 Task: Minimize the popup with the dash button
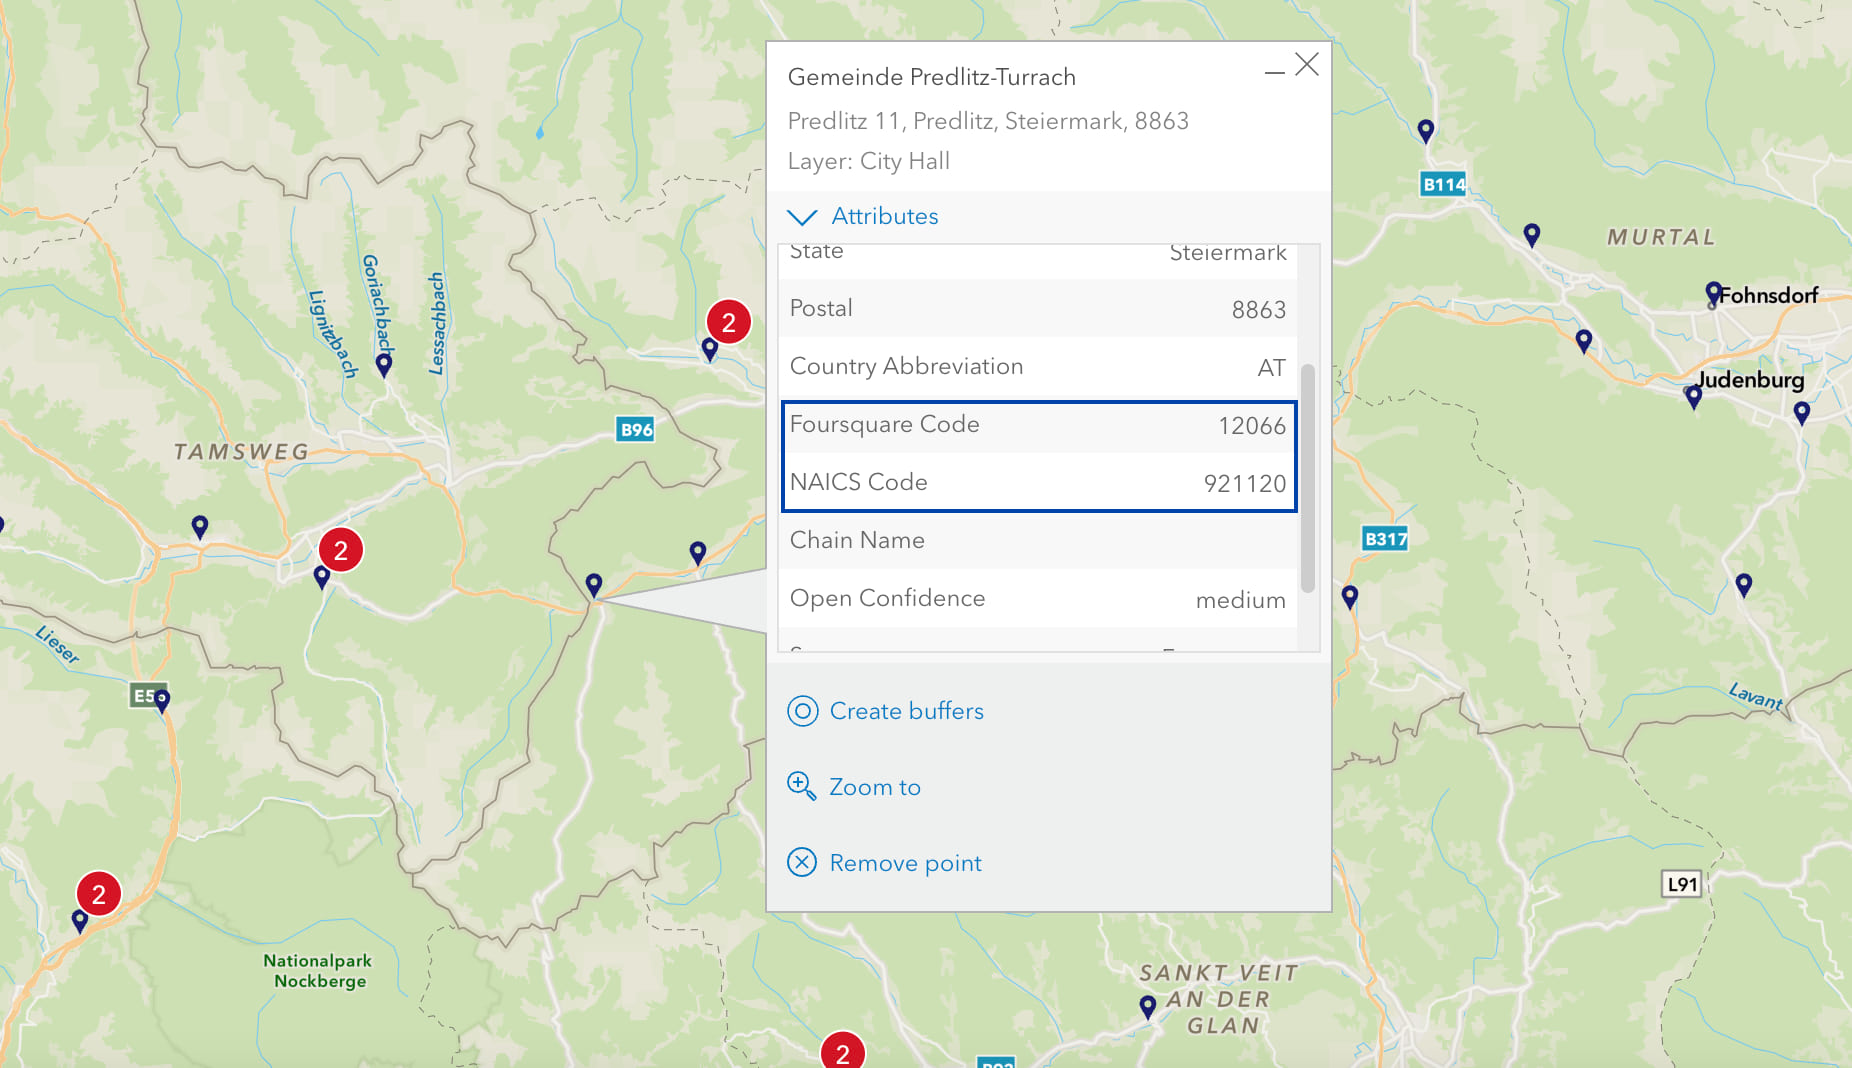tap(1275, 72)
